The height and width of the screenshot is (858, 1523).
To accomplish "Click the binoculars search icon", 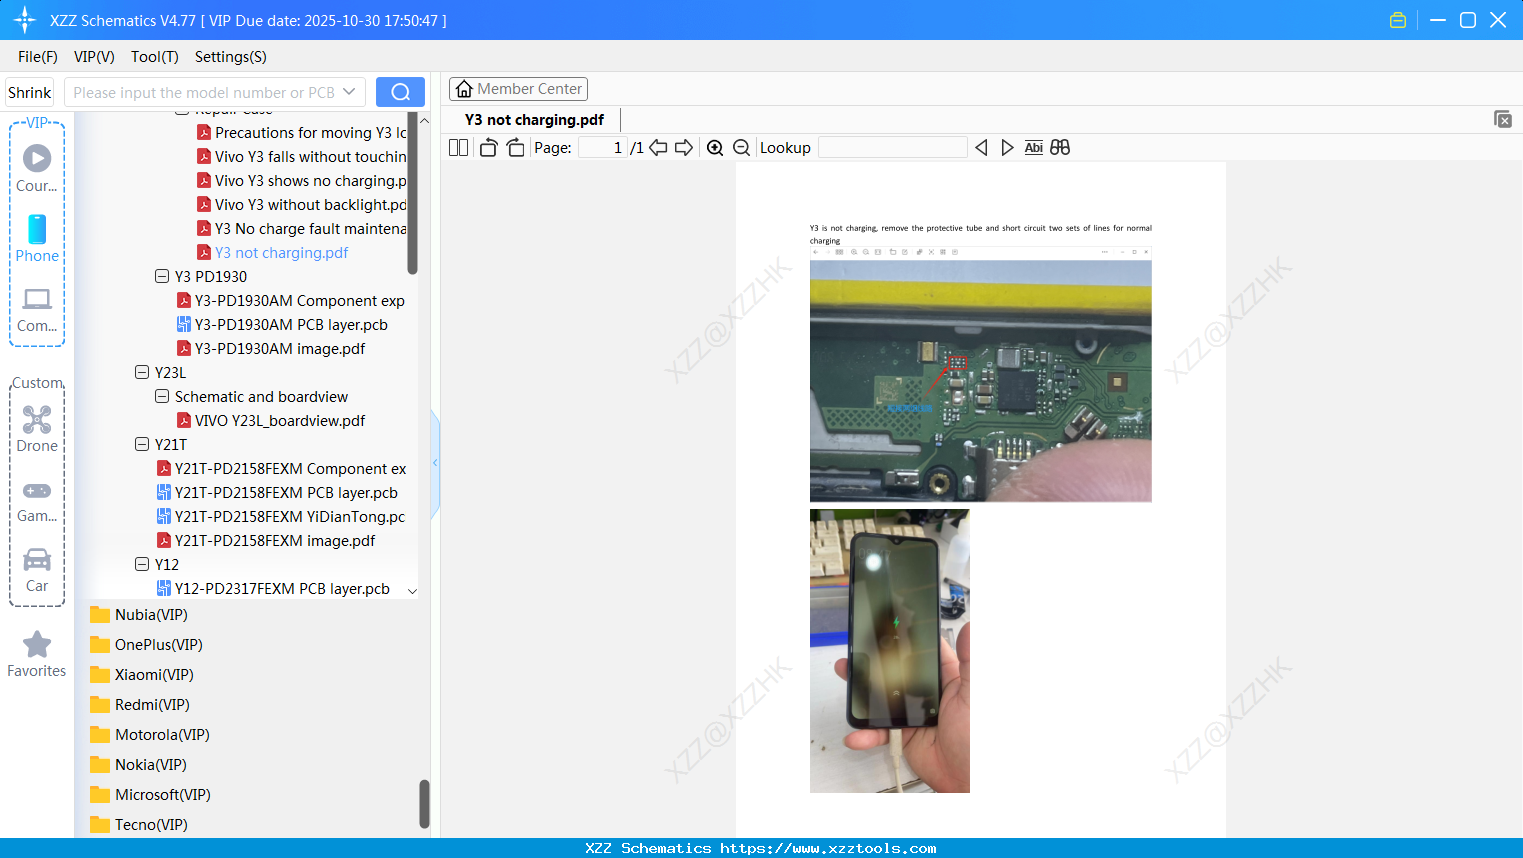I will (1060, 147).
